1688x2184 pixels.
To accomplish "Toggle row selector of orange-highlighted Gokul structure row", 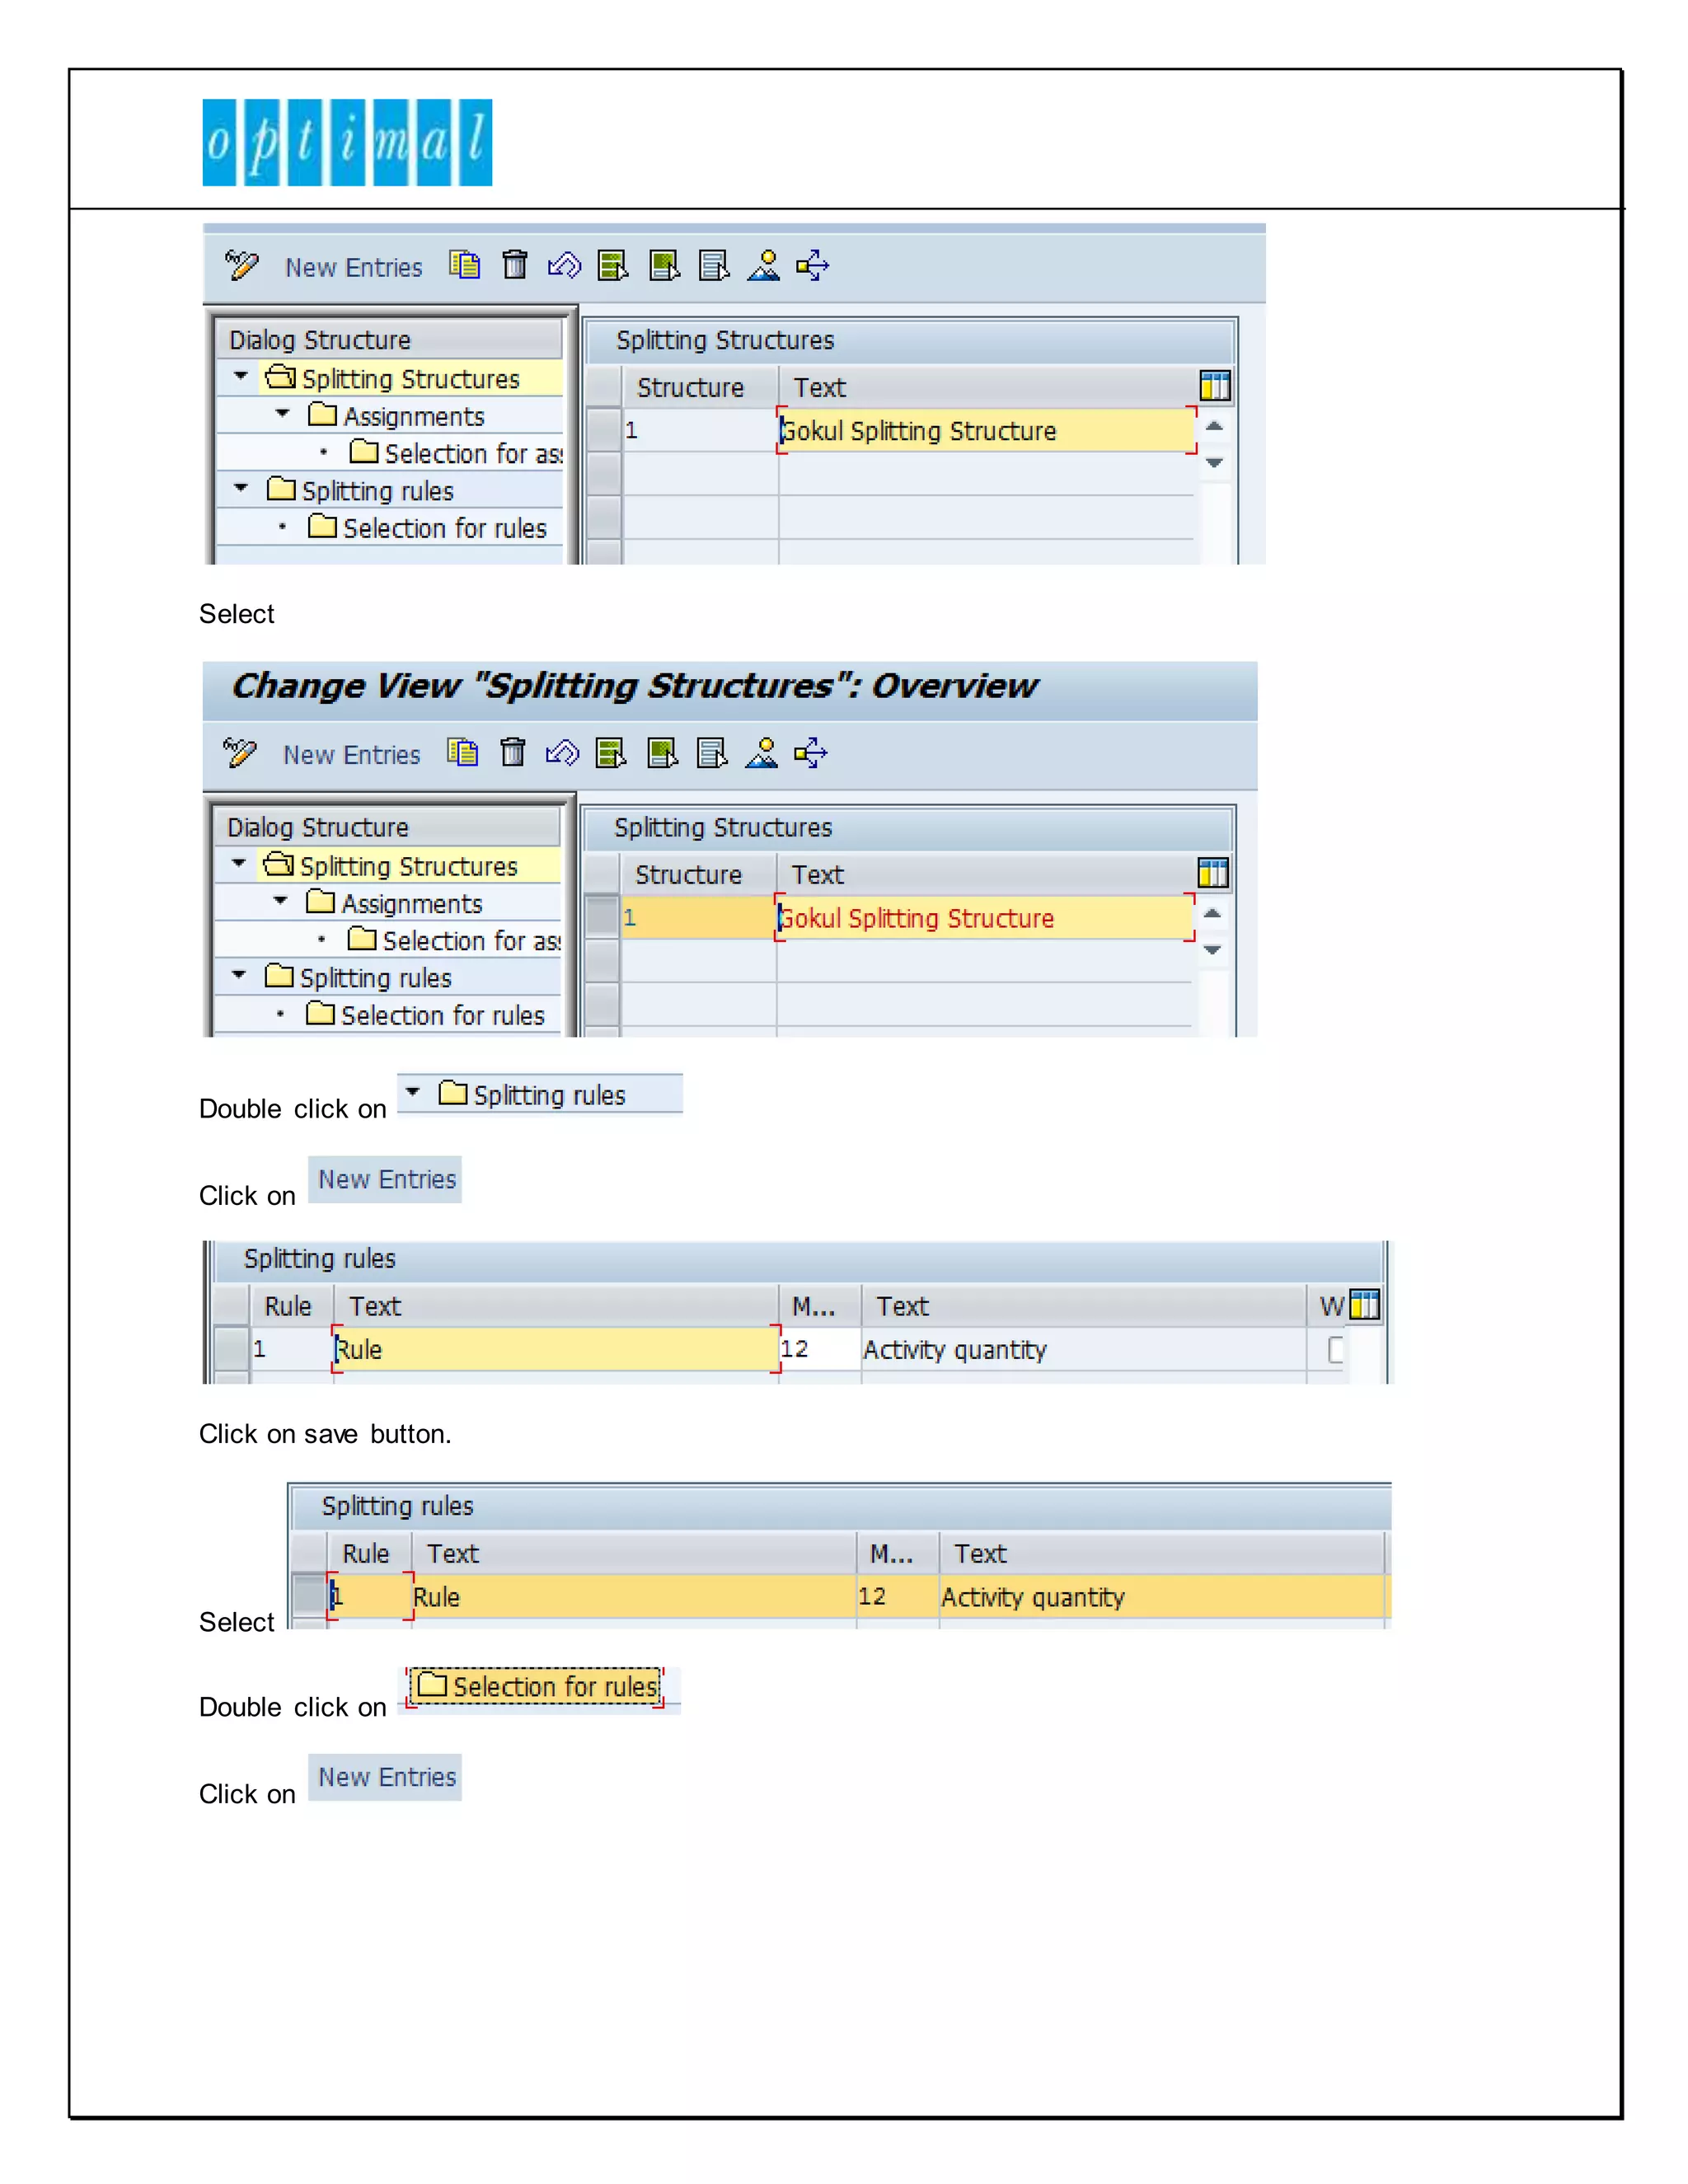I will (x=601, y=917).
